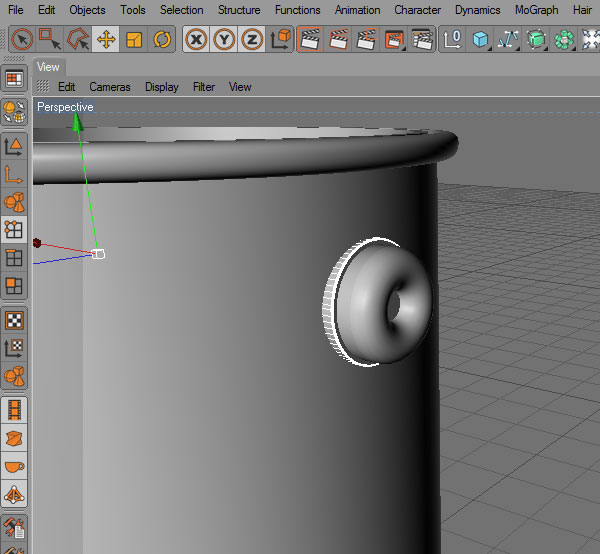Image resolution: width=600 pixels, height=554 pixels.
Task: Click the viewport menu grip handle
Action: pos(43,87)
